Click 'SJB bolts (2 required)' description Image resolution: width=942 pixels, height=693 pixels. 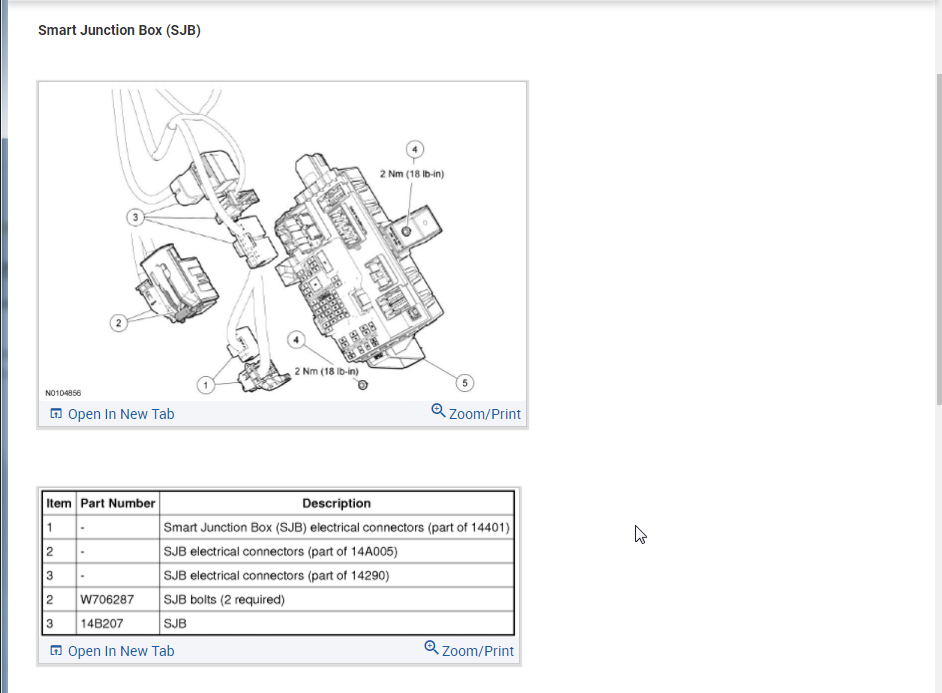tap(224, 599)
